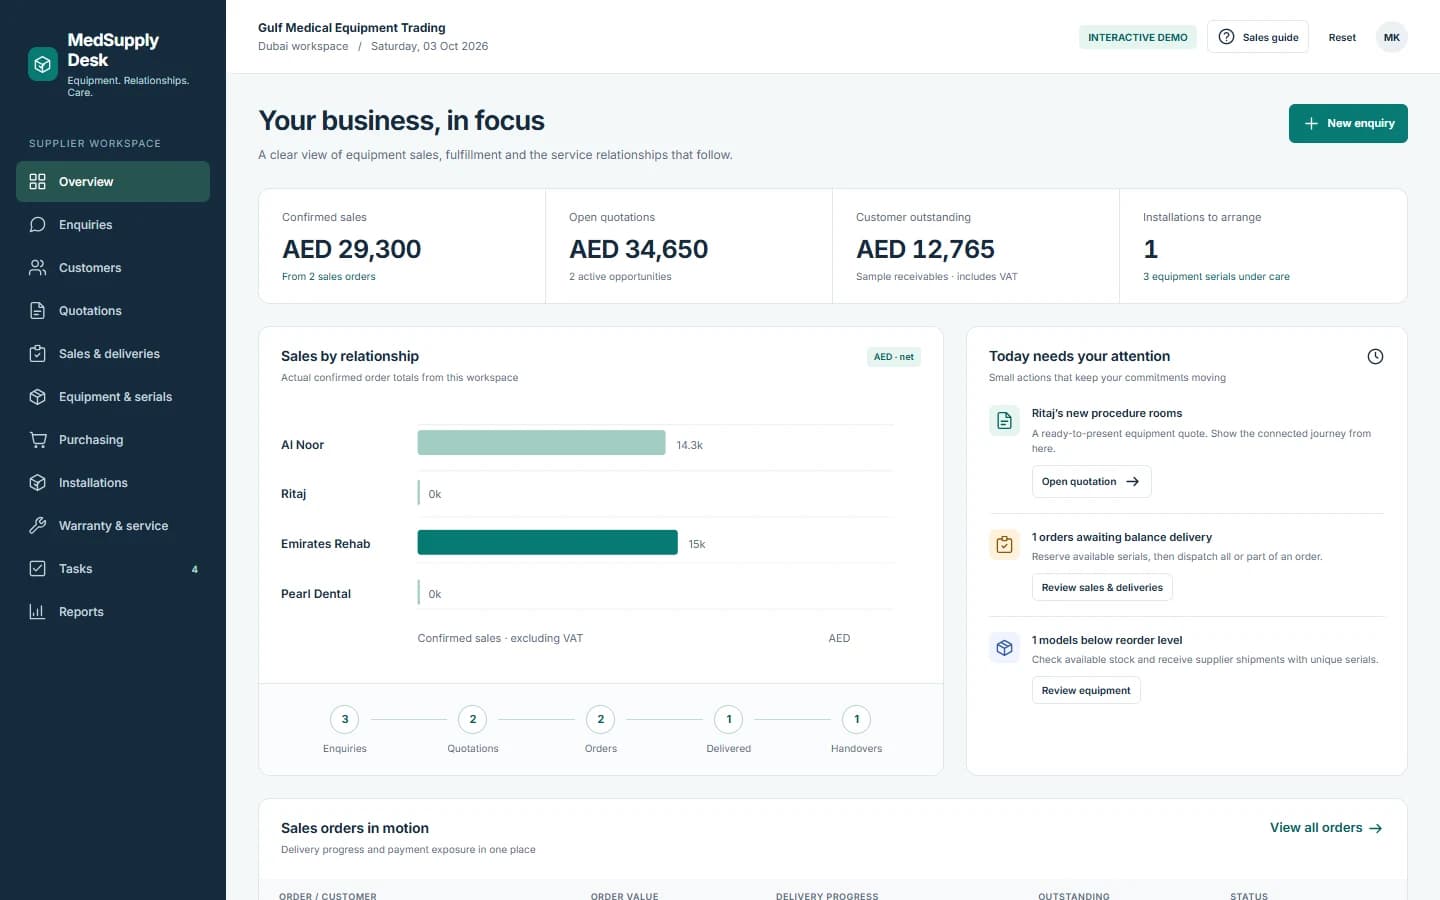Click the cube icon beside models below reorder
Screen dimensions: 1440x900
(x=1004, y=648)
